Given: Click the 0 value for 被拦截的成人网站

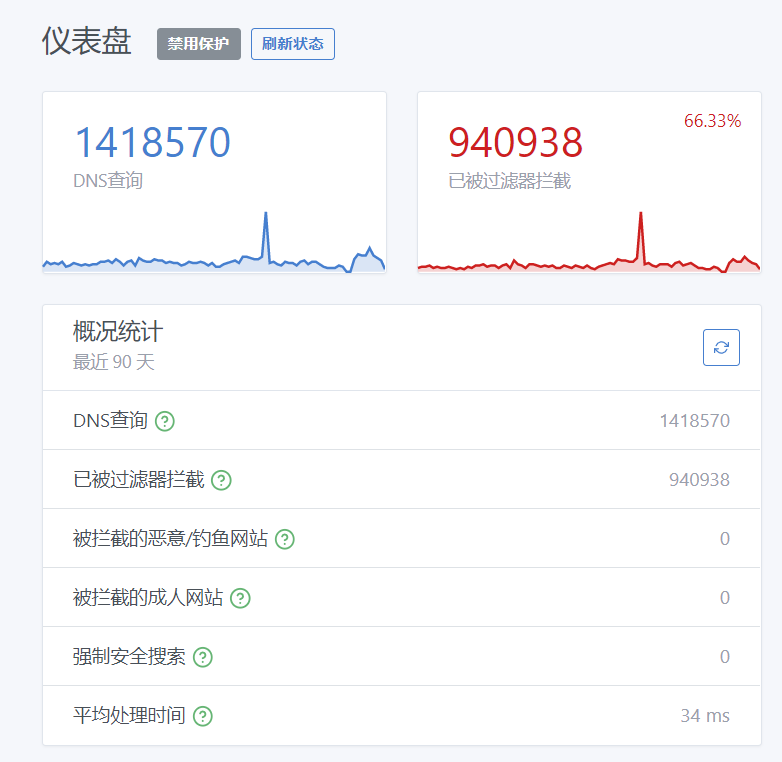Looking at the screenshot, I should (x=724, y=598).
